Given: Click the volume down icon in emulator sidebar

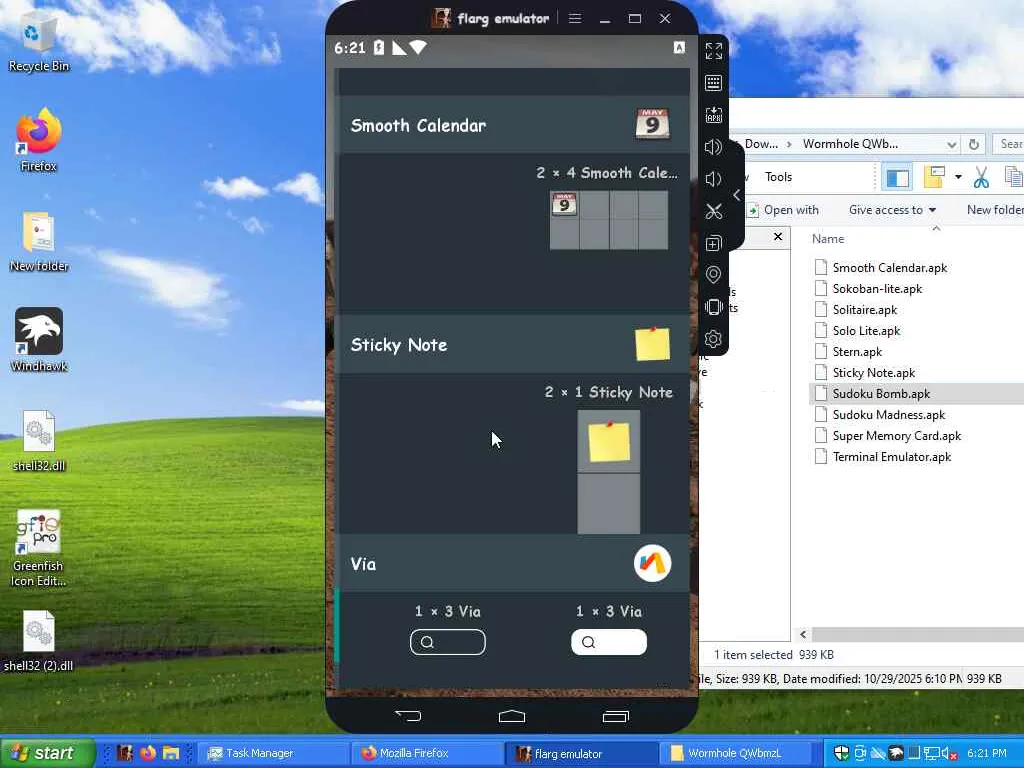Looking at the screenshot, I should click(713, 179).
